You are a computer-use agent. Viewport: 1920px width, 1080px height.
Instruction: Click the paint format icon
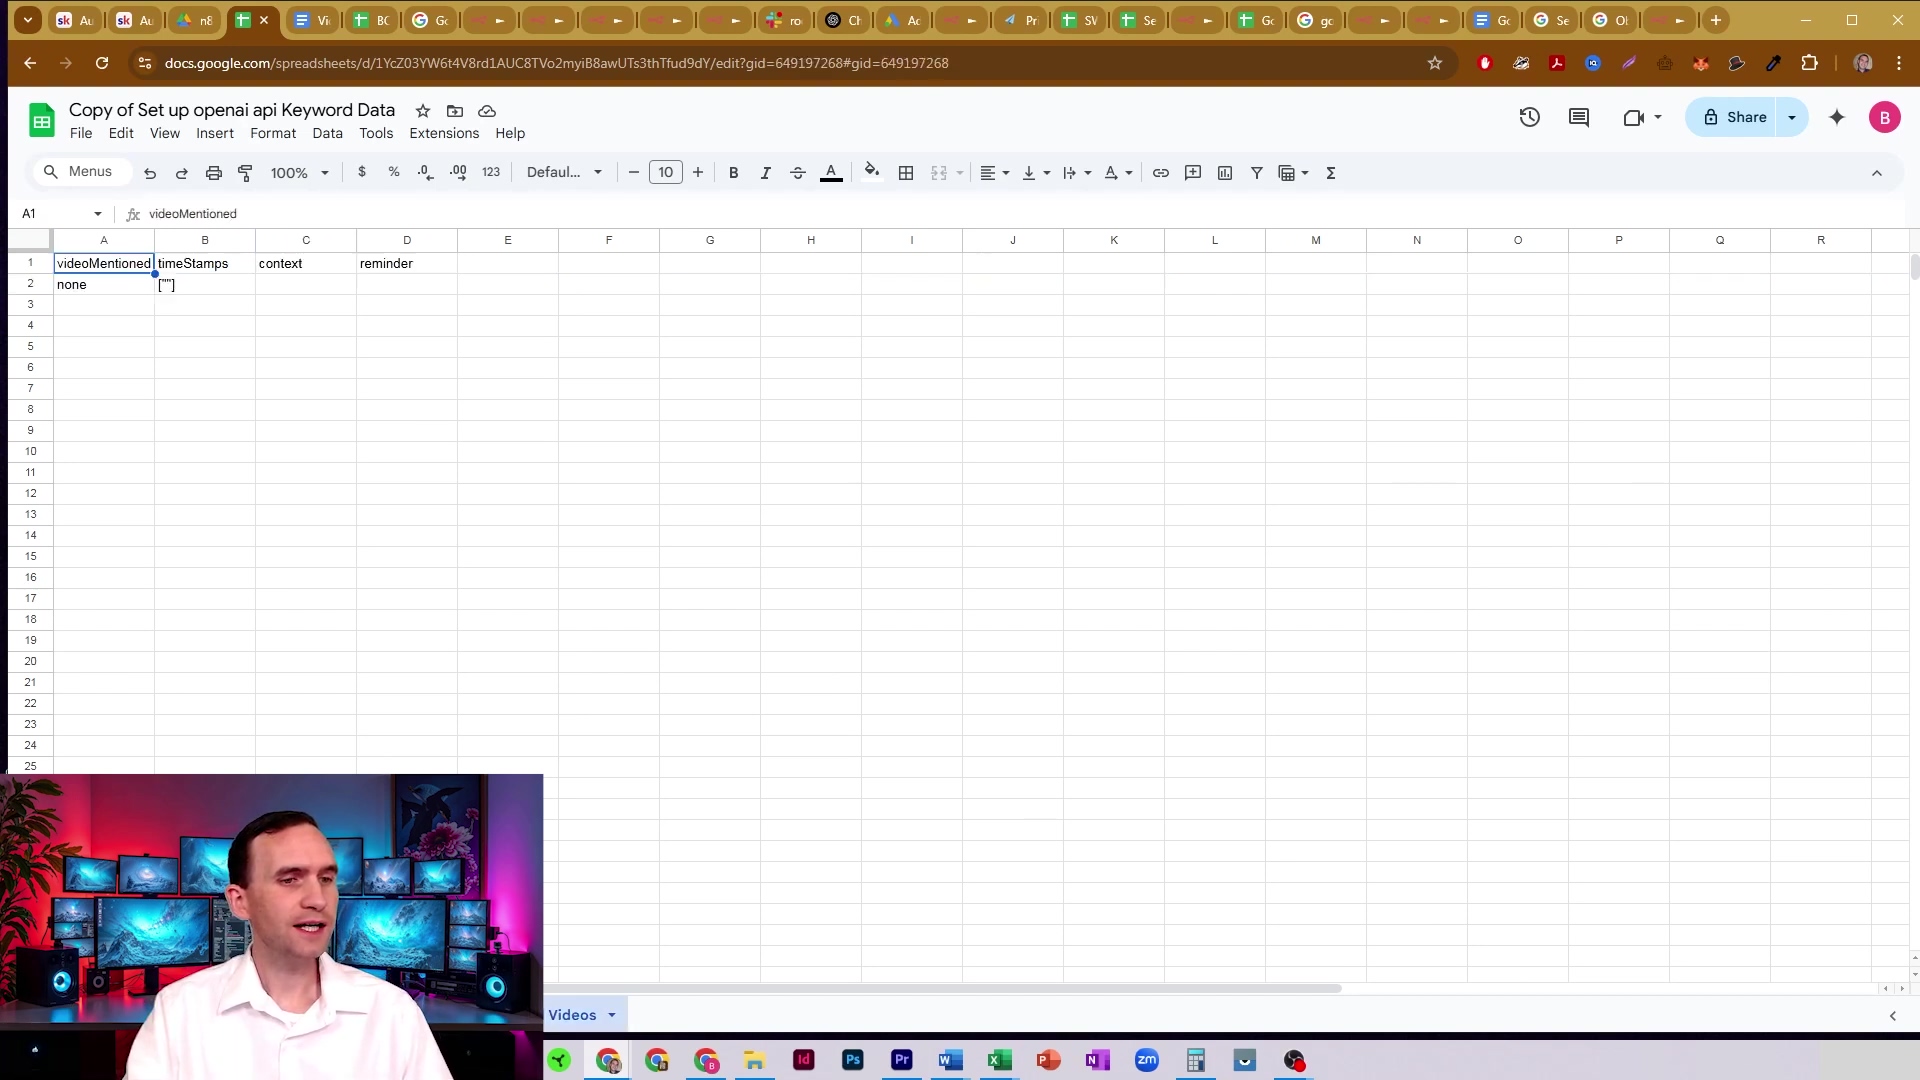245,173
